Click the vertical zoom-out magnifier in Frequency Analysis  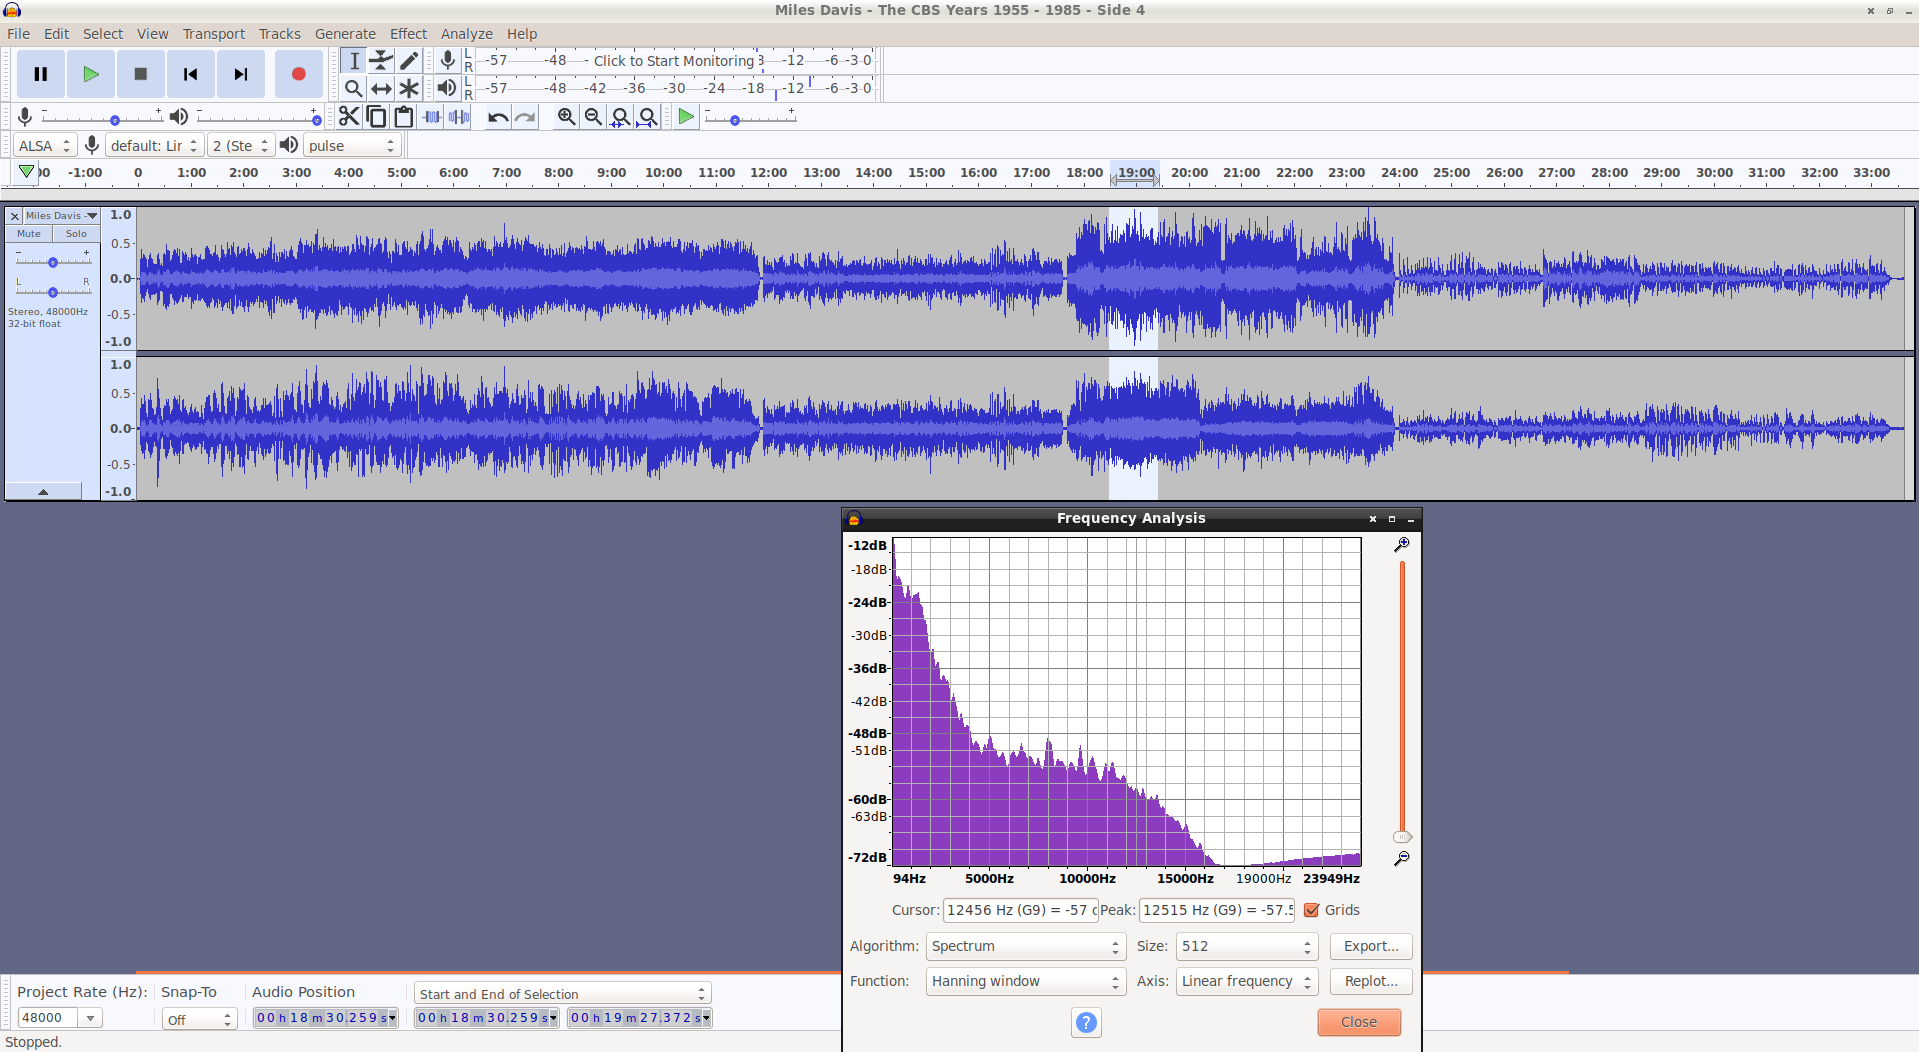click(x=1402, y=858)
